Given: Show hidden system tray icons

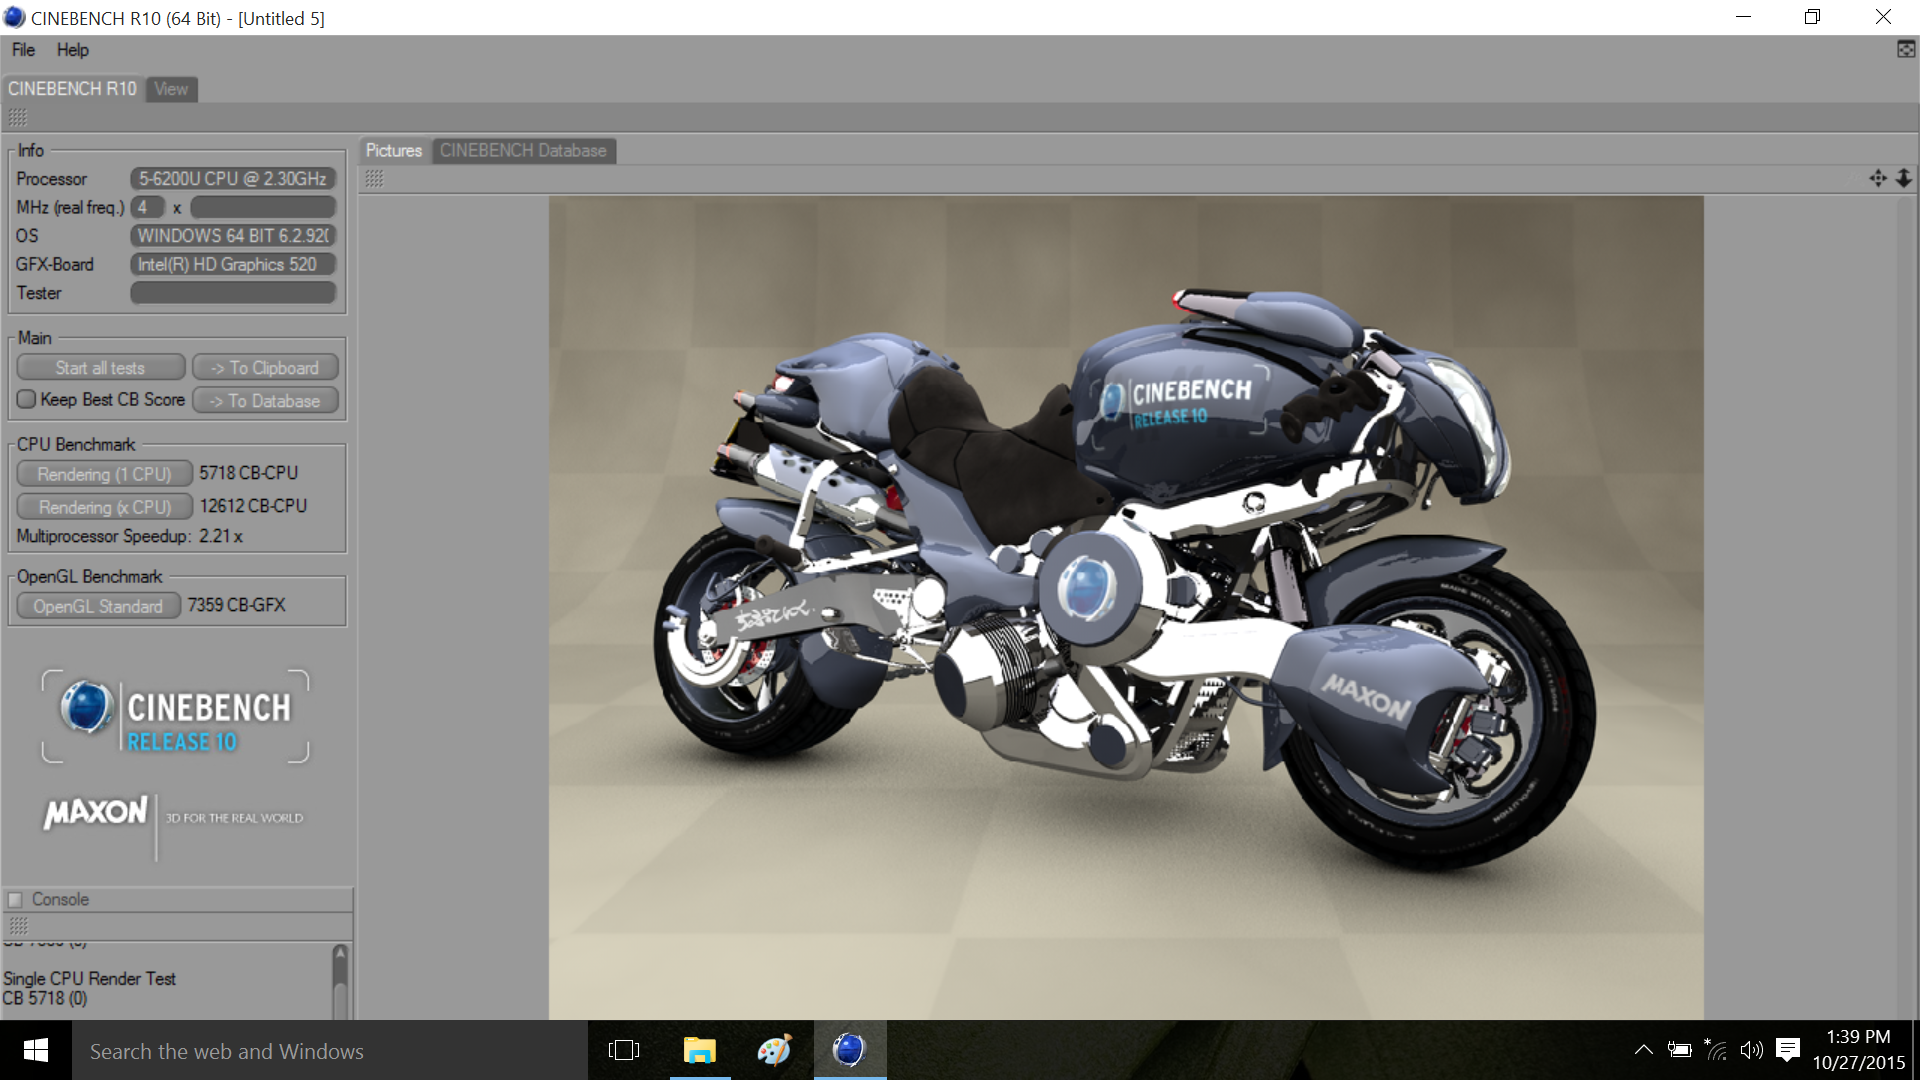Looking at the screenshot, I should pos(1643,1050).
